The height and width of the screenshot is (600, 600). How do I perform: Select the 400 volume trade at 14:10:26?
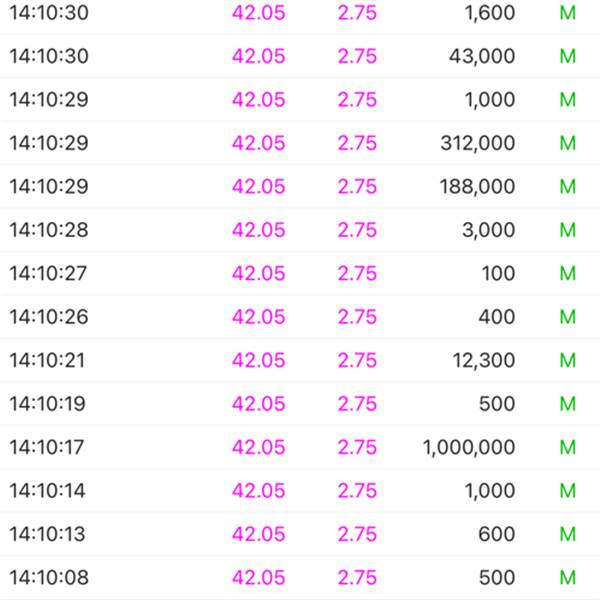300,317
